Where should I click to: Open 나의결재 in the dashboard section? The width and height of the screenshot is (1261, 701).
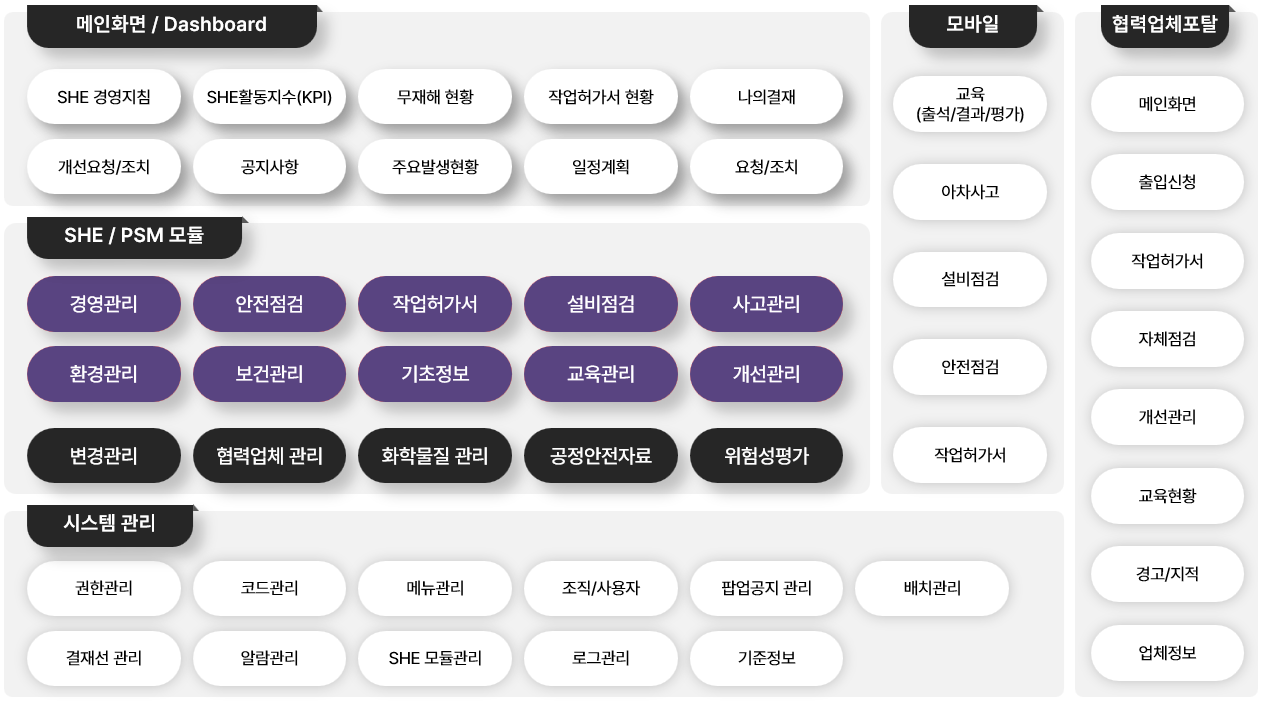click(x=766, y=97)
